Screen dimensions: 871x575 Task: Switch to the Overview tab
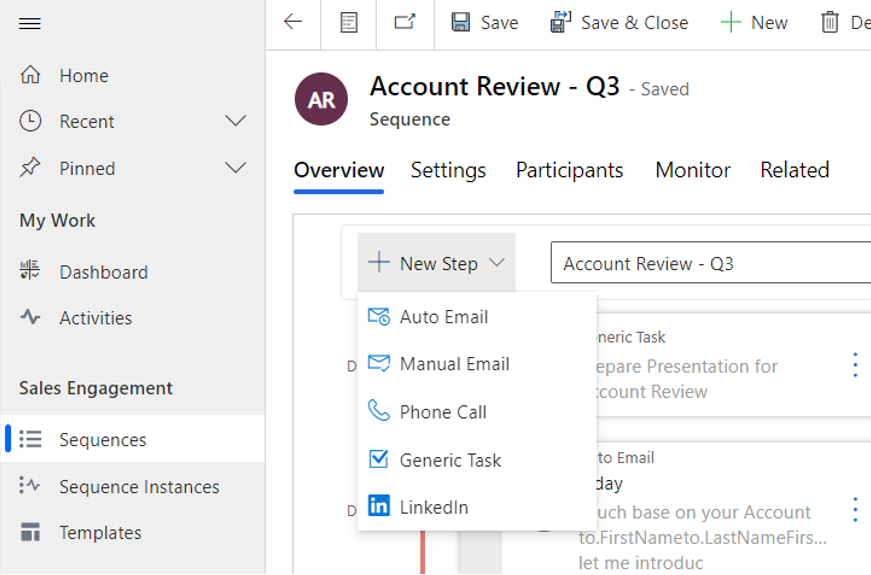(339, 170)
